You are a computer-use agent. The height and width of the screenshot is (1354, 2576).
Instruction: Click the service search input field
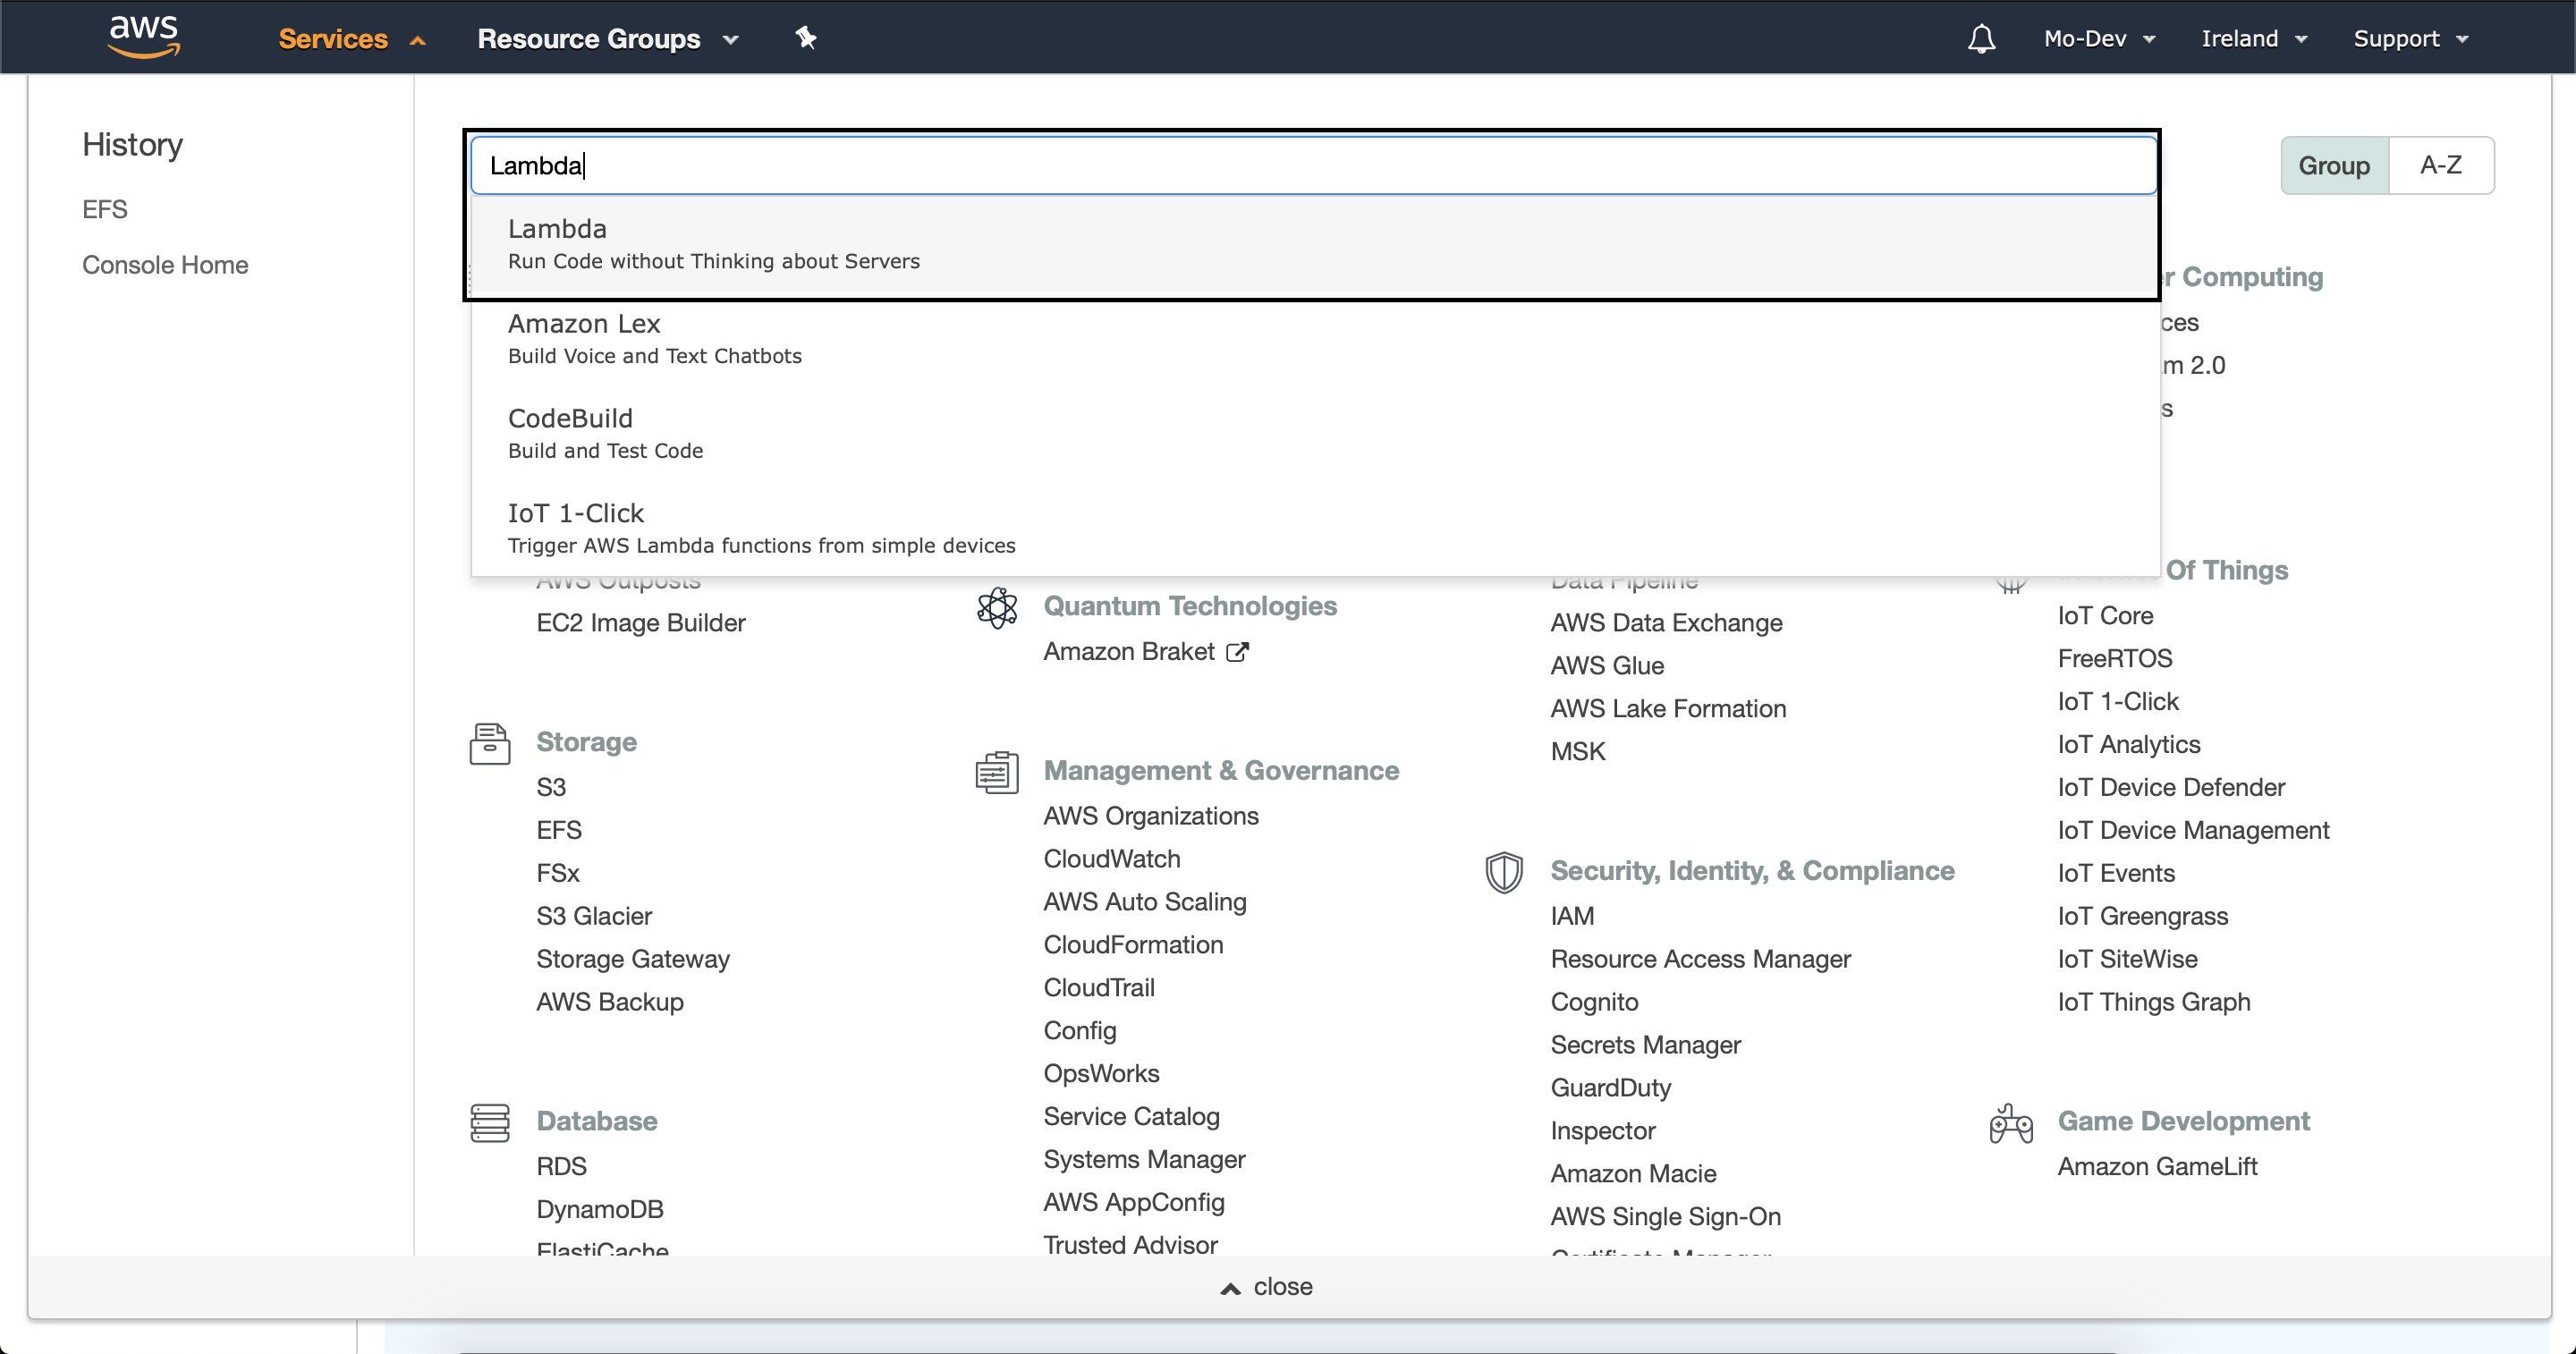coord(1312,165)
